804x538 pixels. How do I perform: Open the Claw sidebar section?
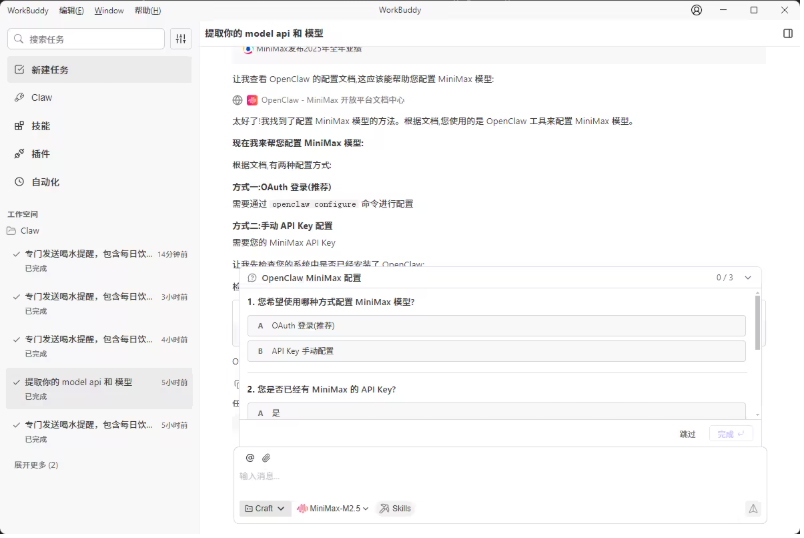(x=99, y=97)
